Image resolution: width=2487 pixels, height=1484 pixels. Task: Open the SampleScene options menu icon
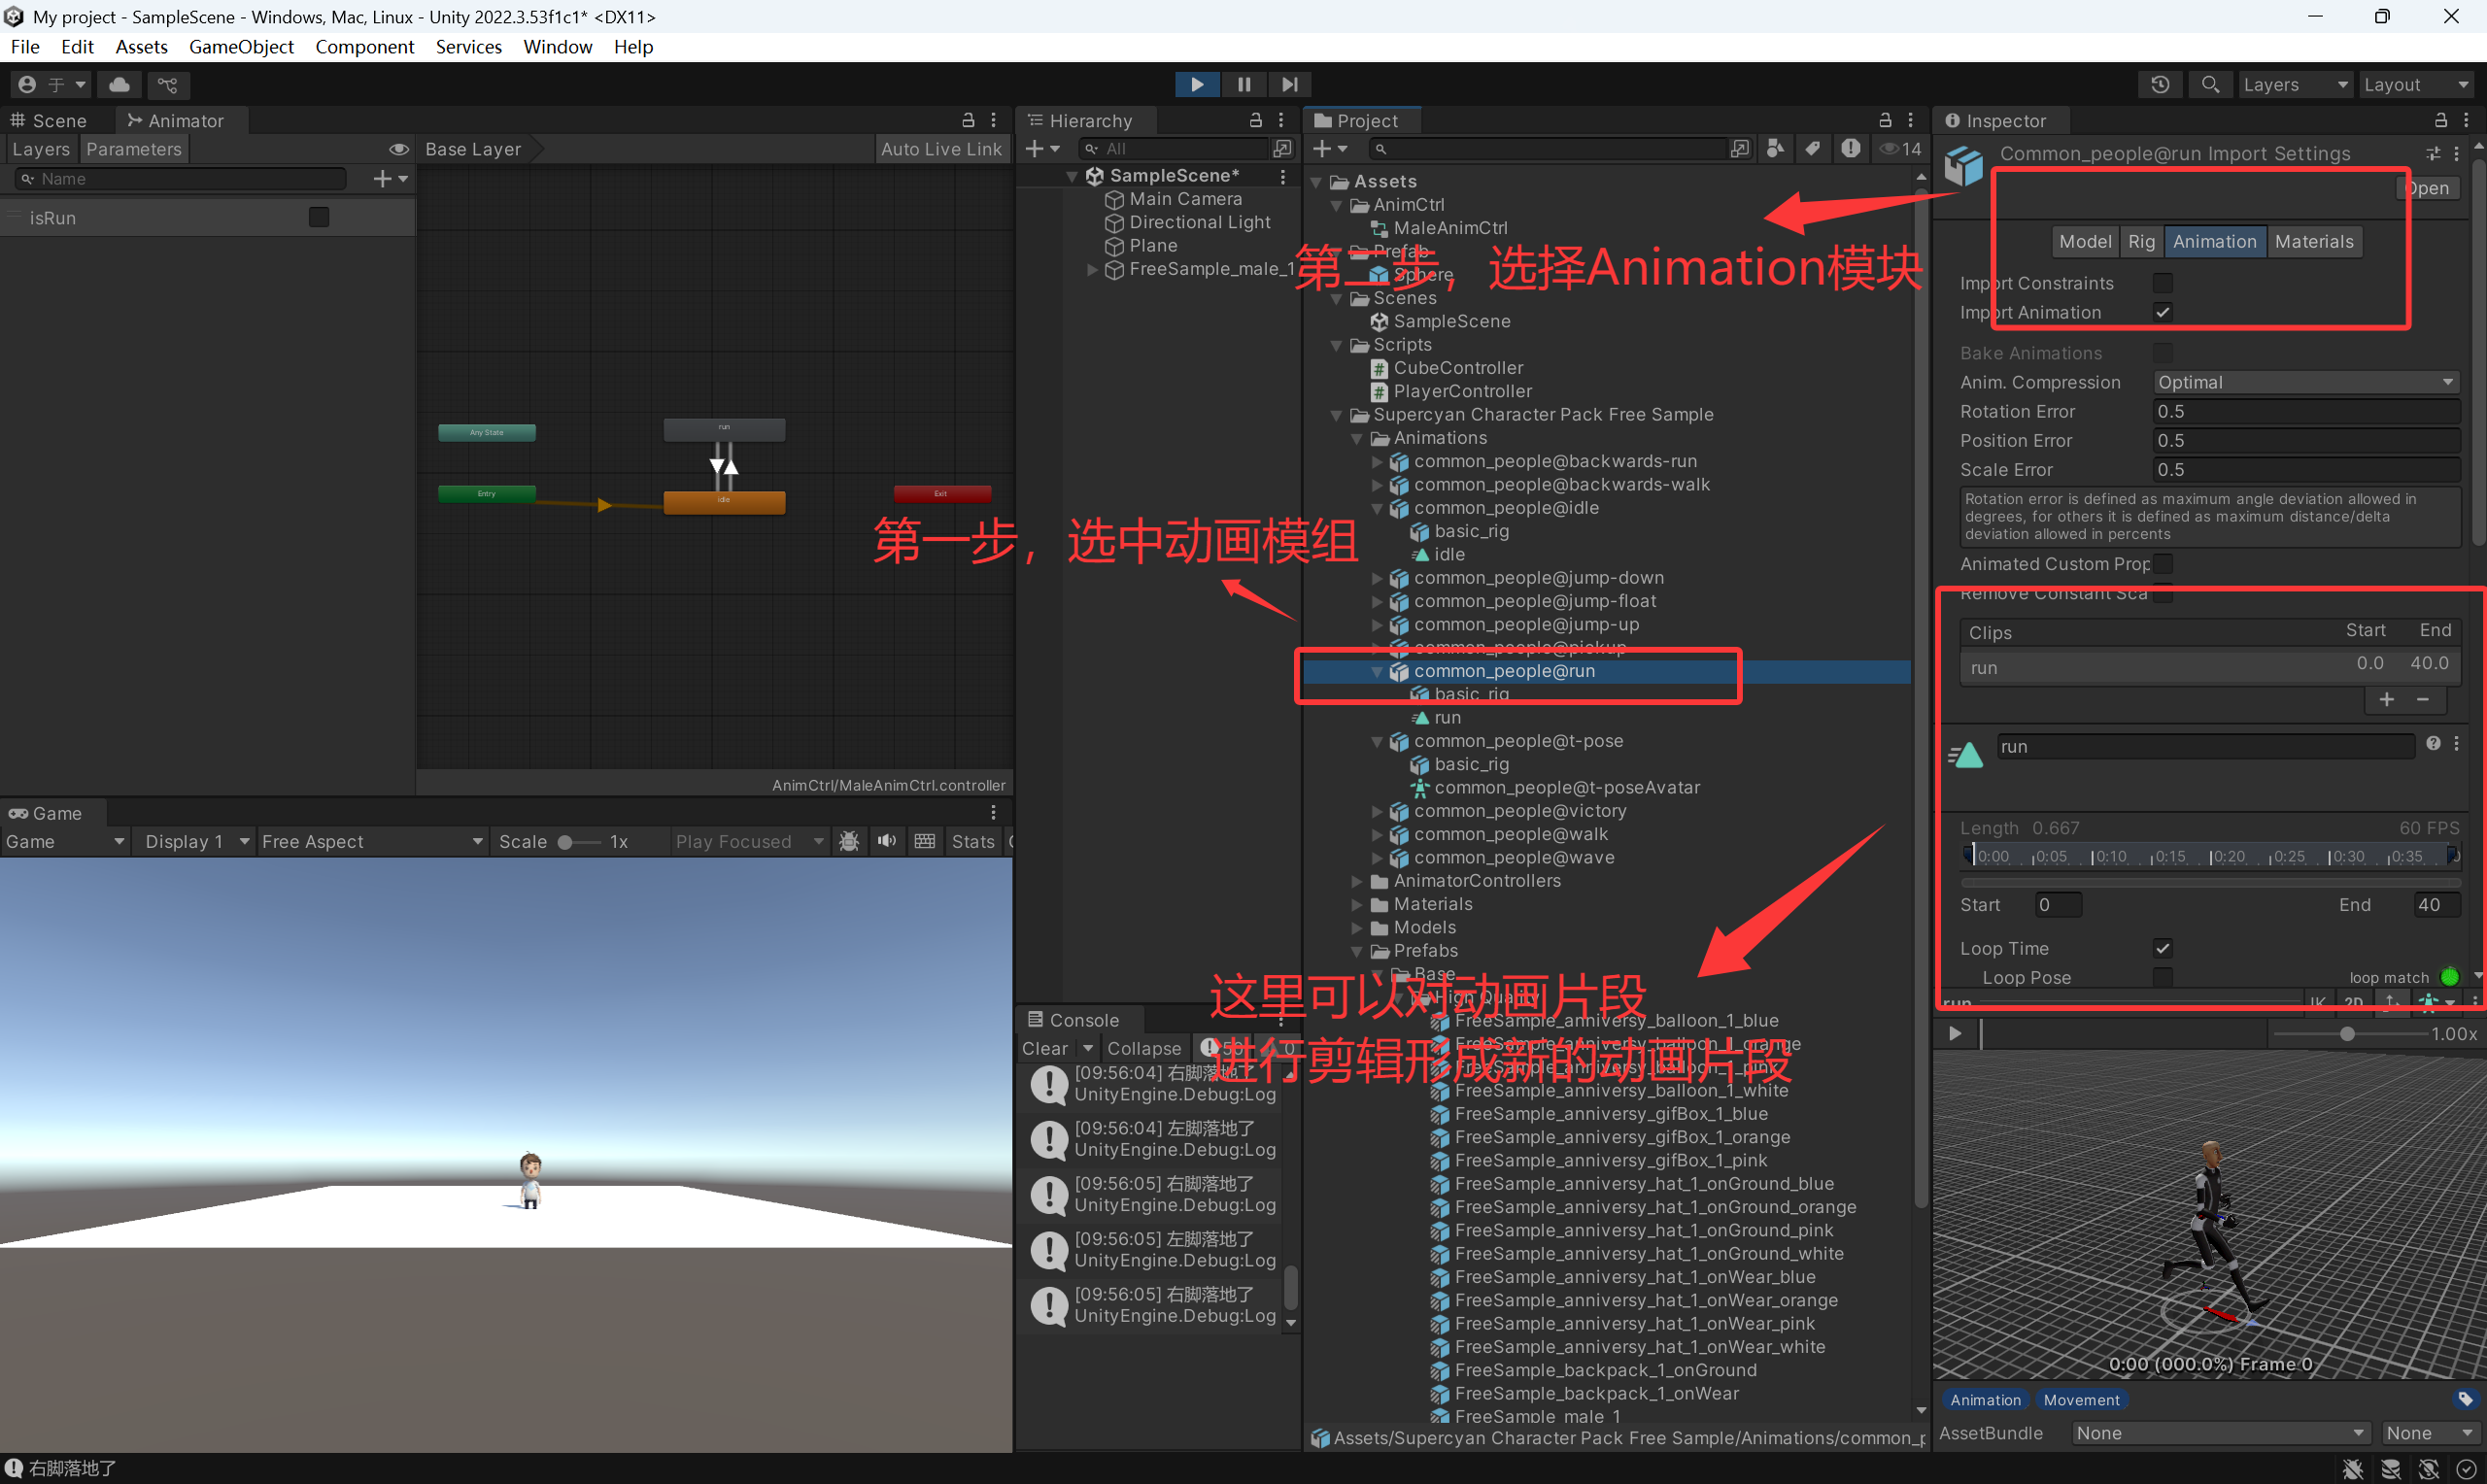[1282, 176]
